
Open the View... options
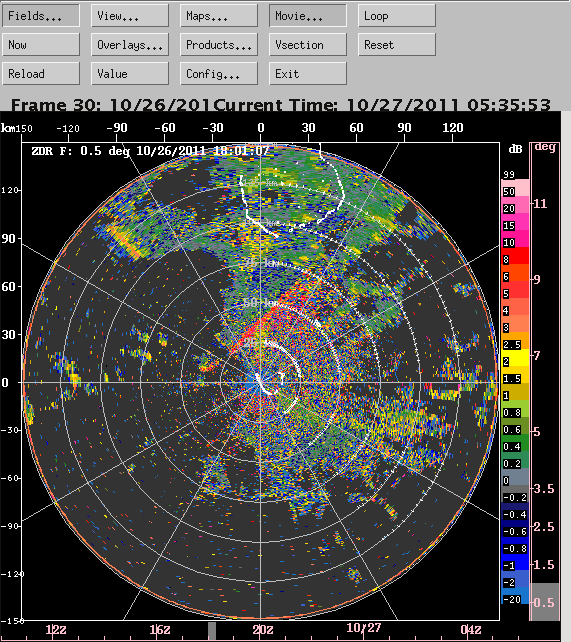[130, 16]
